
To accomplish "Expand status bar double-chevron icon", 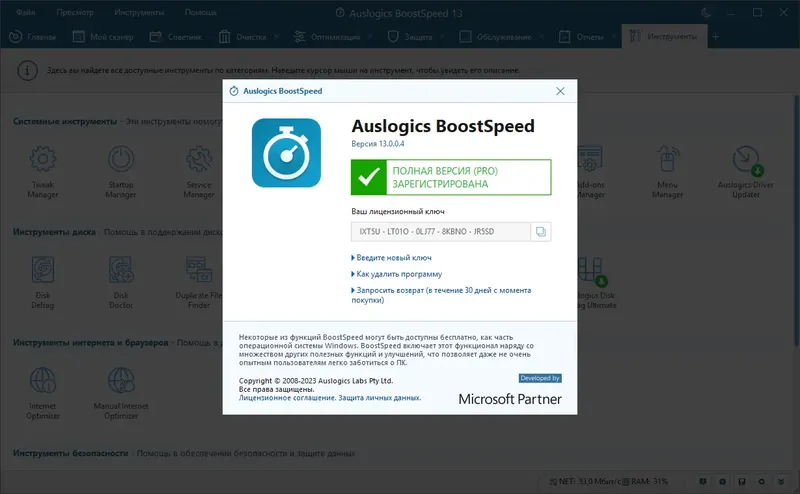I will [x=781, y=481].
